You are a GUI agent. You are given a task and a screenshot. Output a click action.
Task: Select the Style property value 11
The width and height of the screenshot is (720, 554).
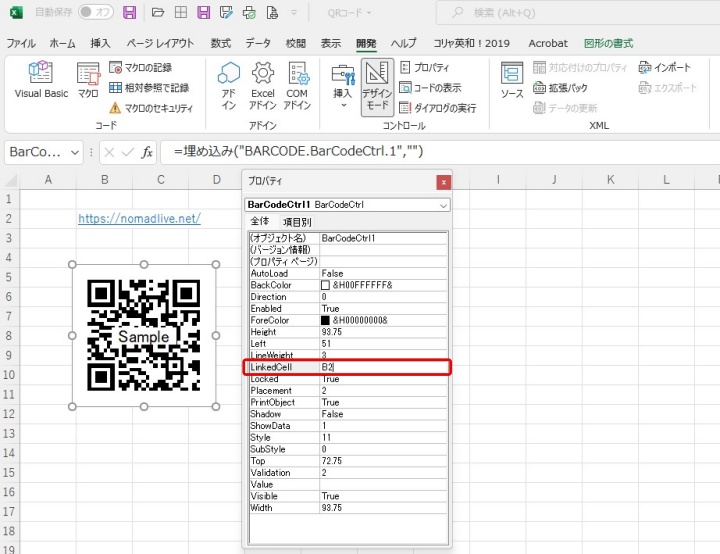pos(383,437)
